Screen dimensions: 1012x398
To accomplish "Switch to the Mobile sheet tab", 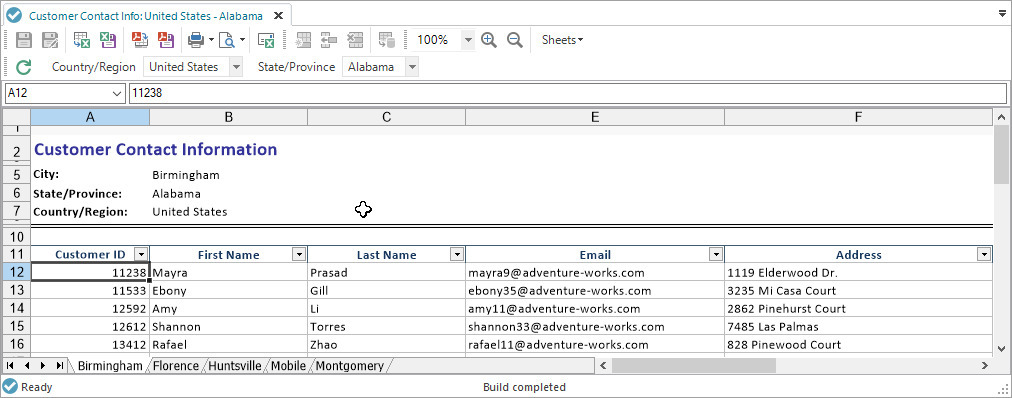I will pos(288,366).
